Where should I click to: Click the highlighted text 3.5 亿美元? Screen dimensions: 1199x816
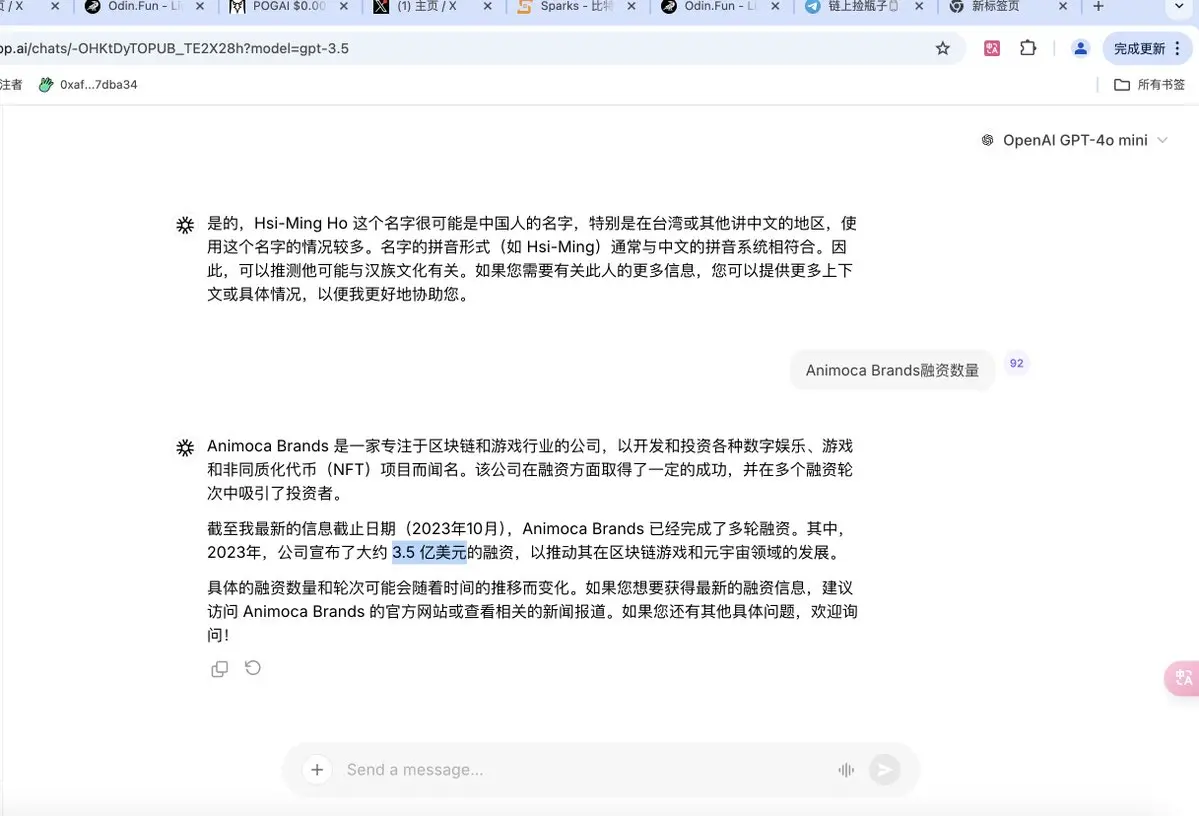(429, 552)
